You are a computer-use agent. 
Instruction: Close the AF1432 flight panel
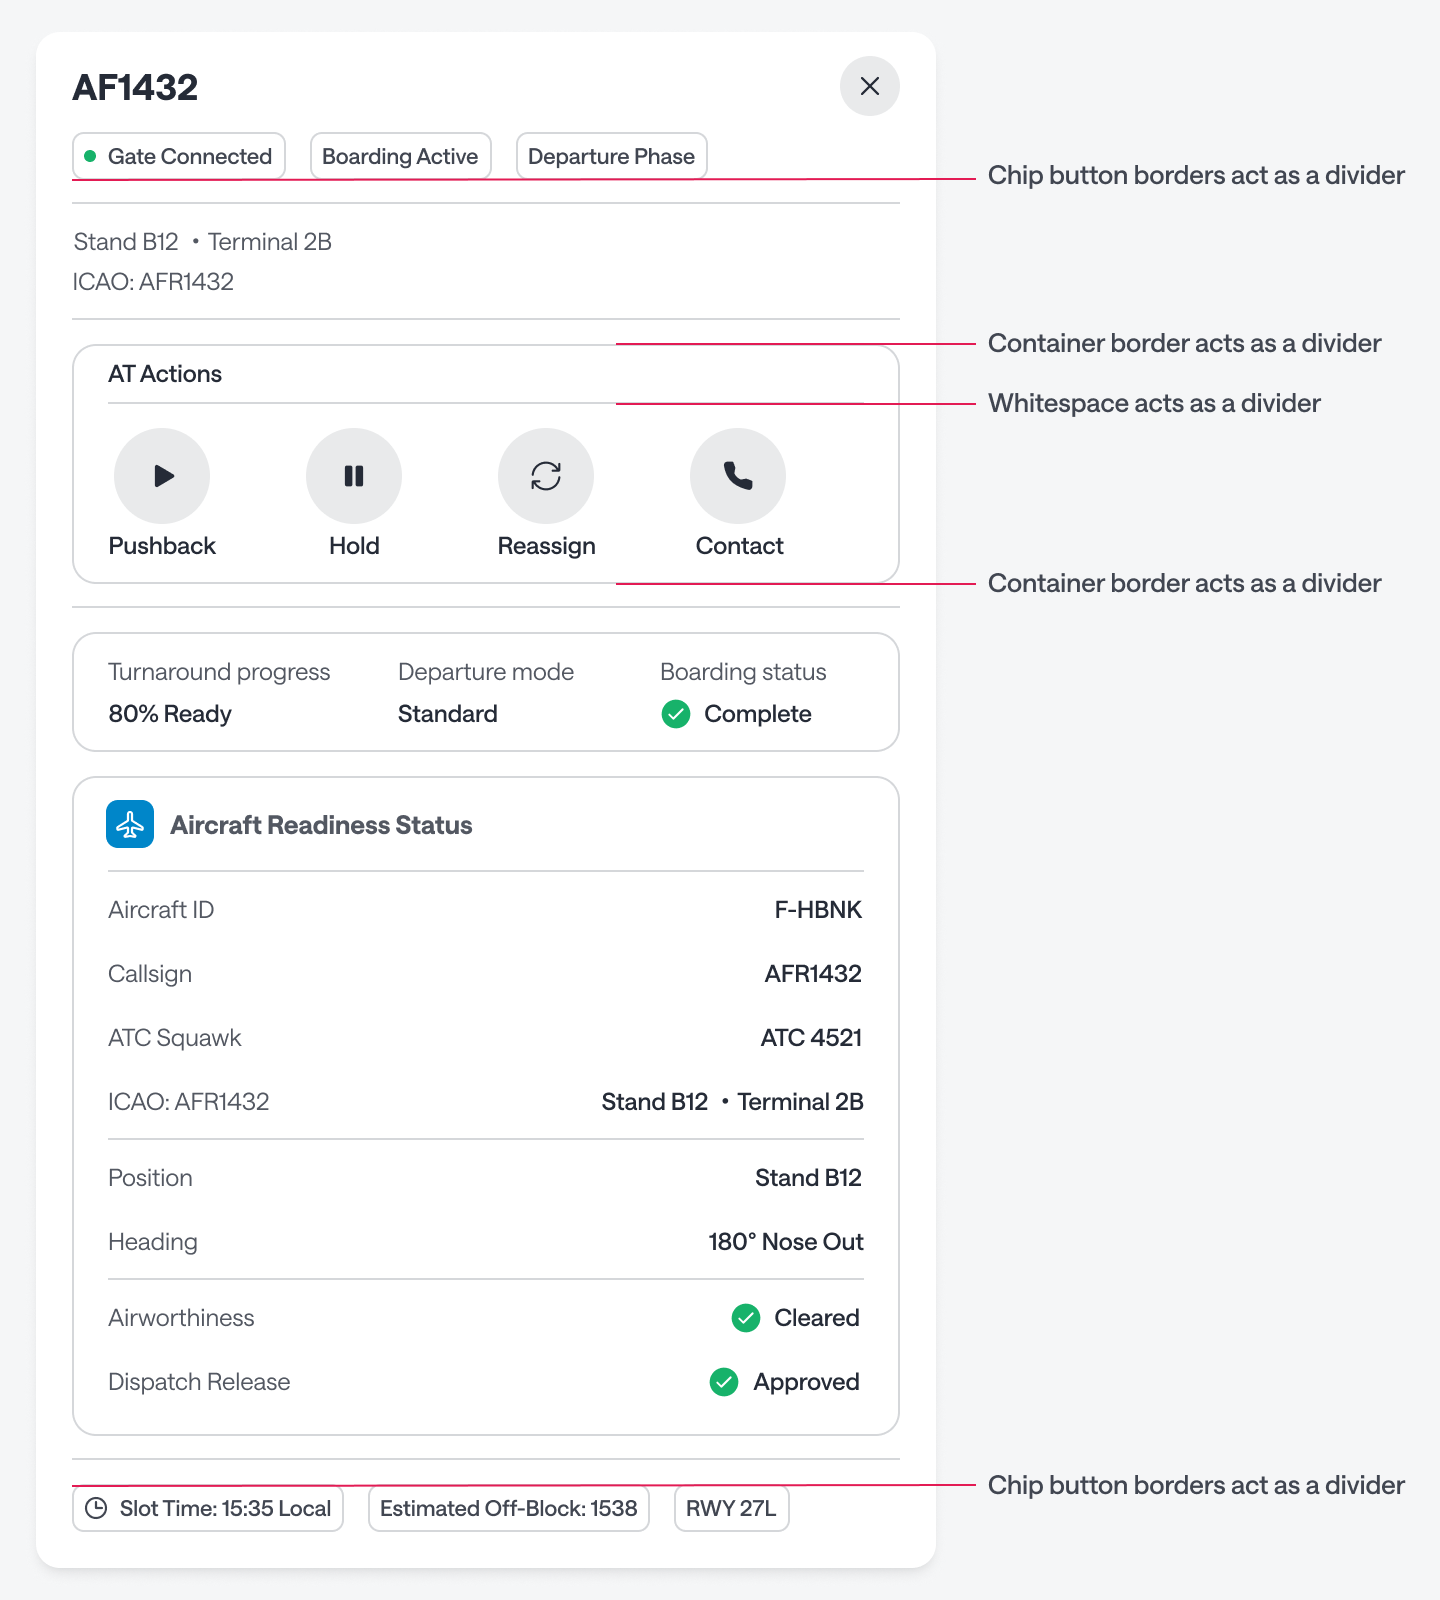tap(869, 86)
